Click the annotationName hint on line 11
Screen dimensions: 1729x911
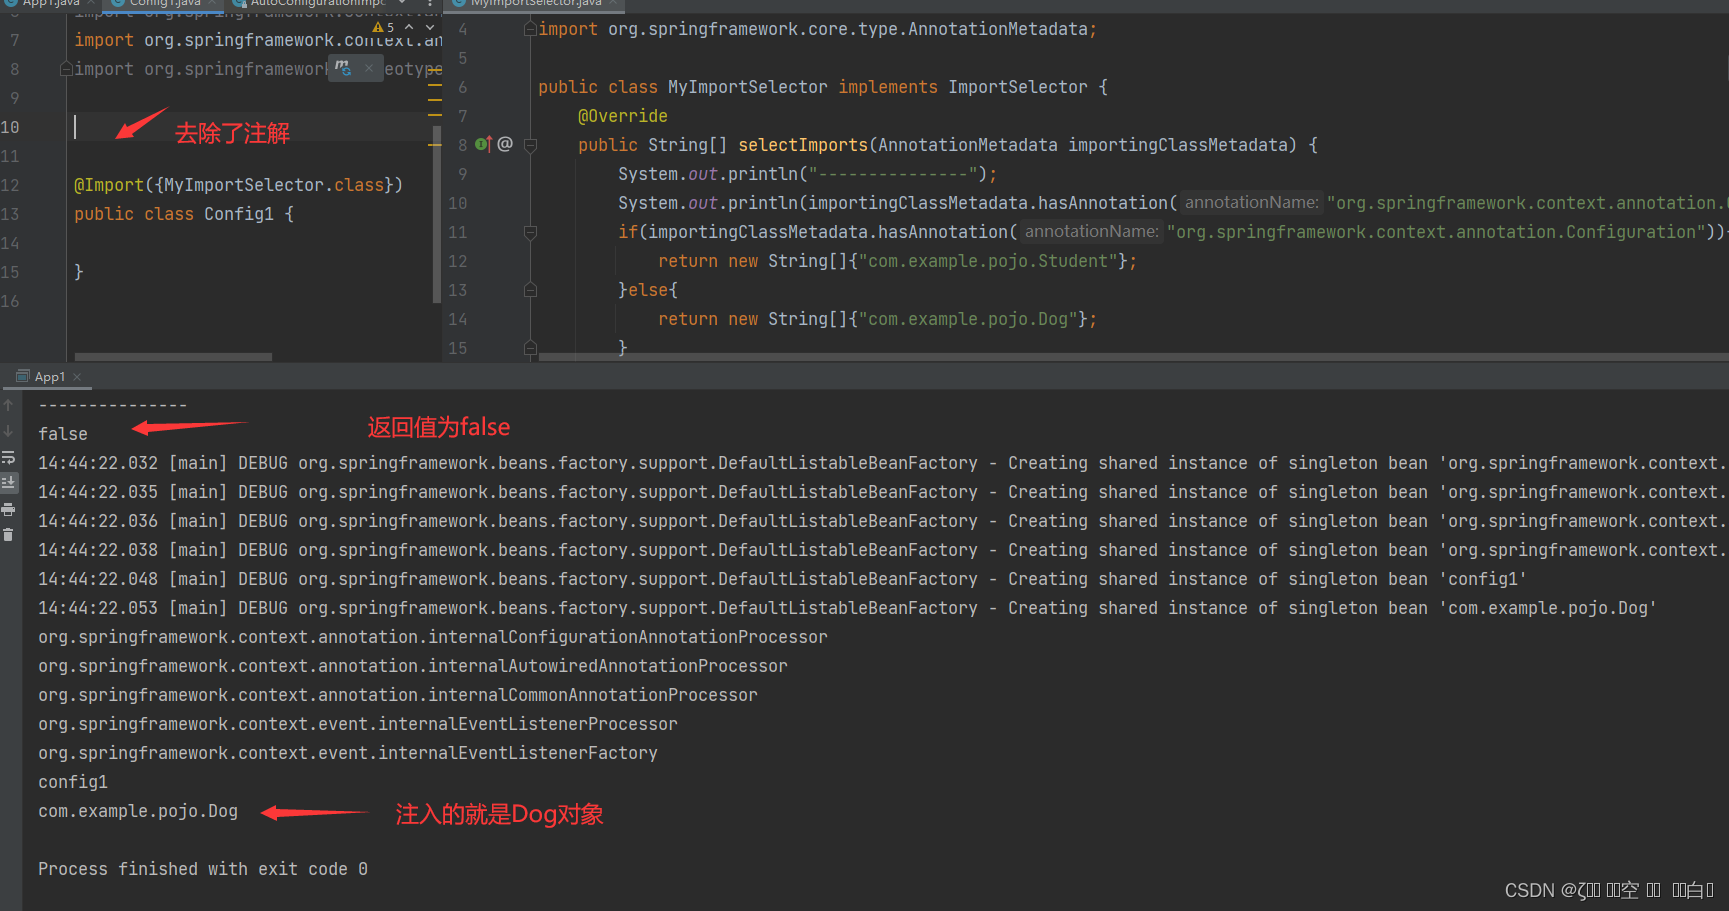(x=1091, y=232)
